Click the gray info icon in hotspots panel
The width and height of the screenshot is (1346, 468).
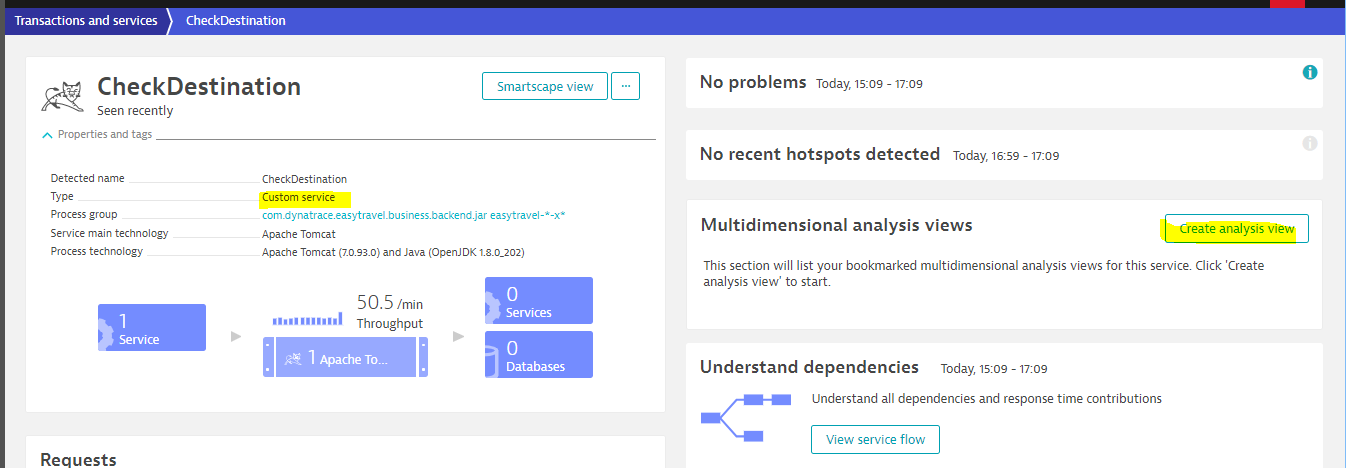pos(1310,144)
